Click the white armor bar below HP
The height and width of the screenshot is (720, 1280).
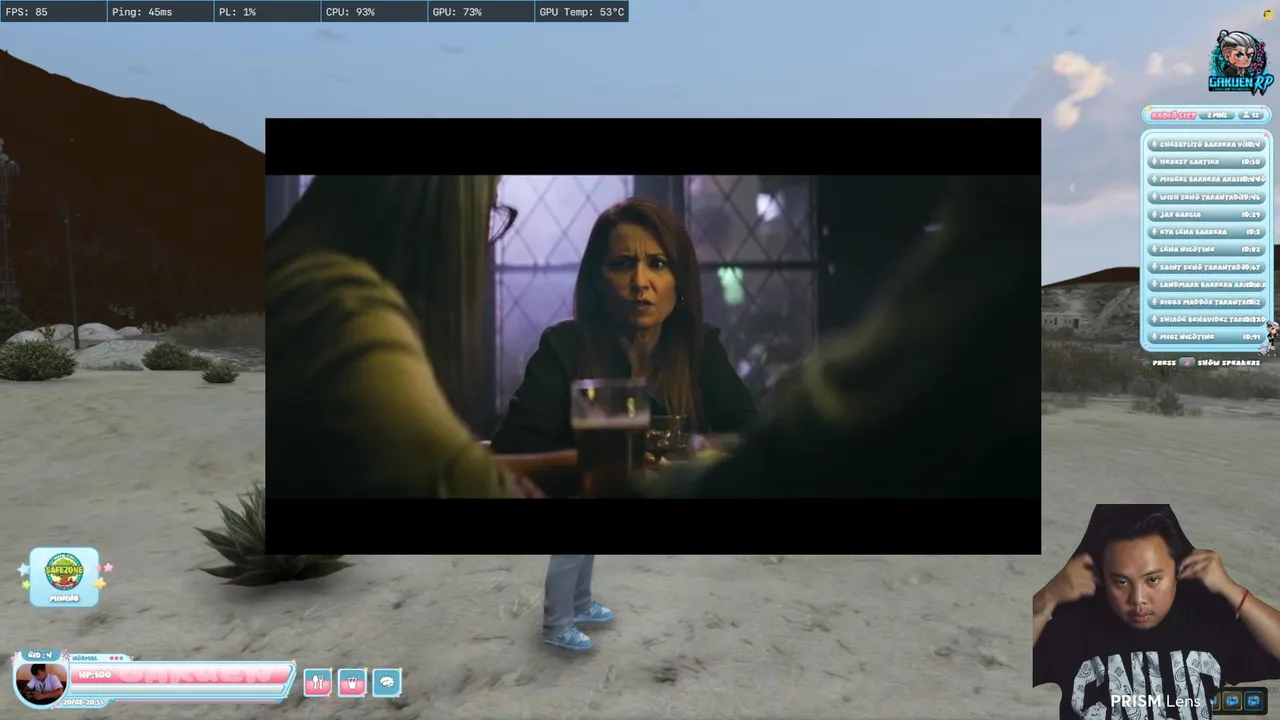pyautogui.click(x=177, y=689)
